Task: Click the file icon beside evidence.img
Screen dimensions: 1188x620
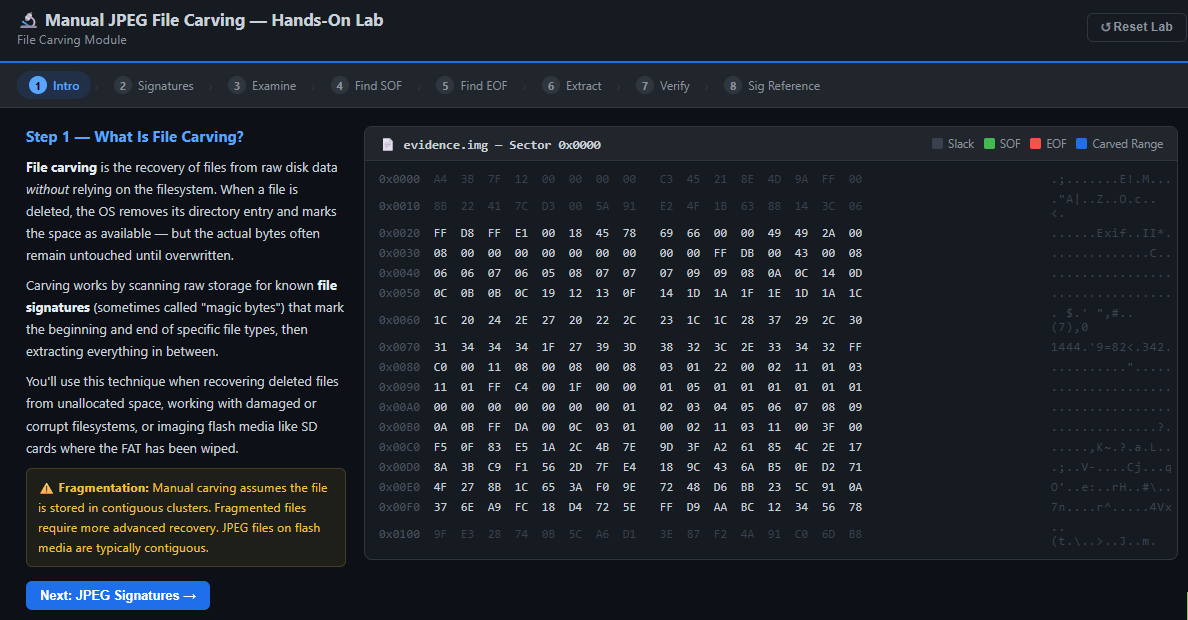Action: click(x=388, y=144)
